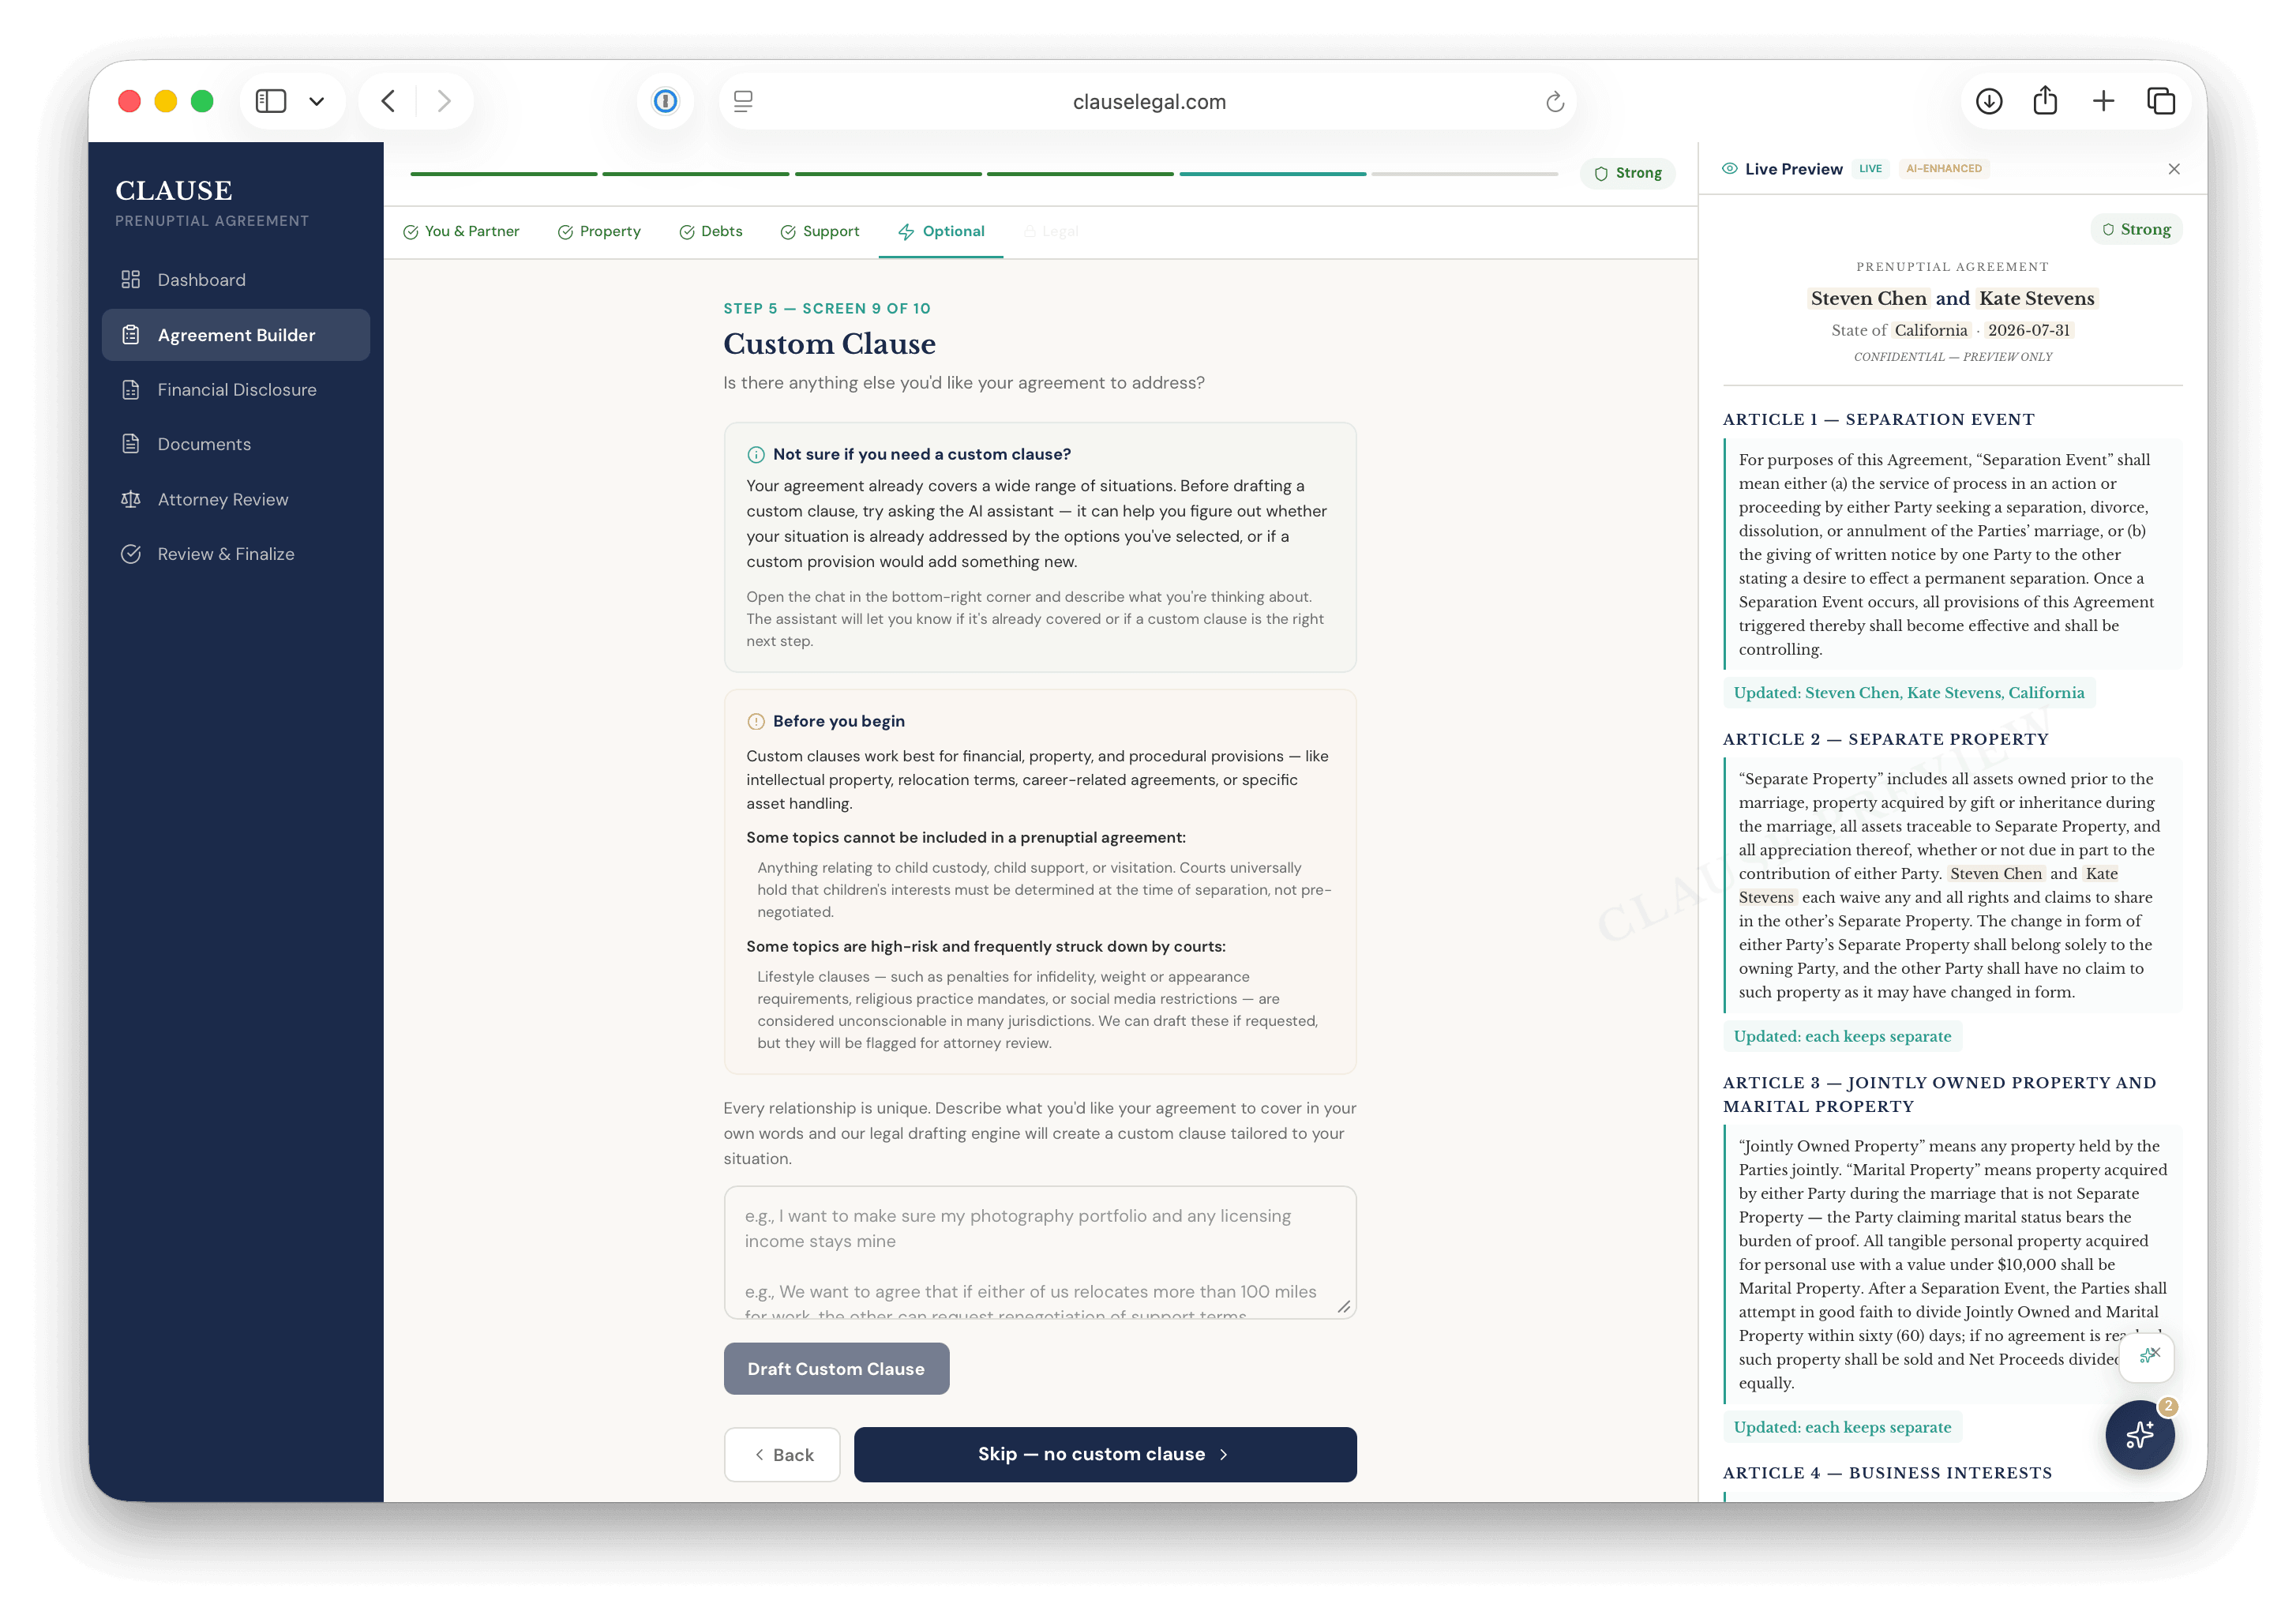Viewport: 2296px width, 1619px height.
Task: Click the fifth teal progress bar segment
Action: (1272, 174)
